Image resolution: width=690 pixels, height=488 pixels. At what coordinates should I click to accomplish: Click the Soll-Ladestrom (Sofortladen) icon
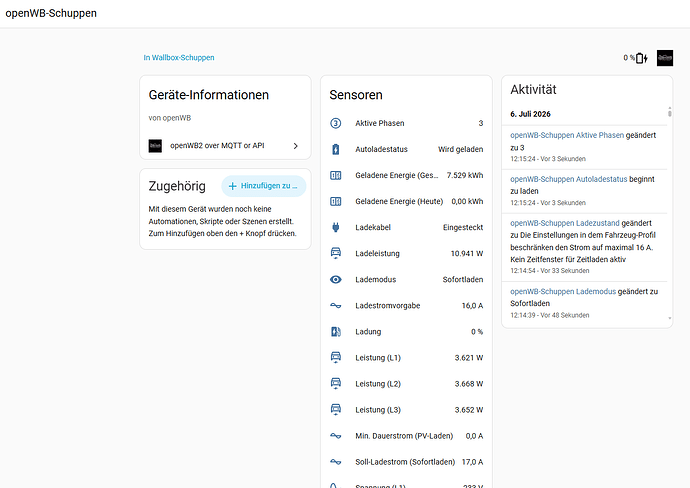click(x=335, y=462)
